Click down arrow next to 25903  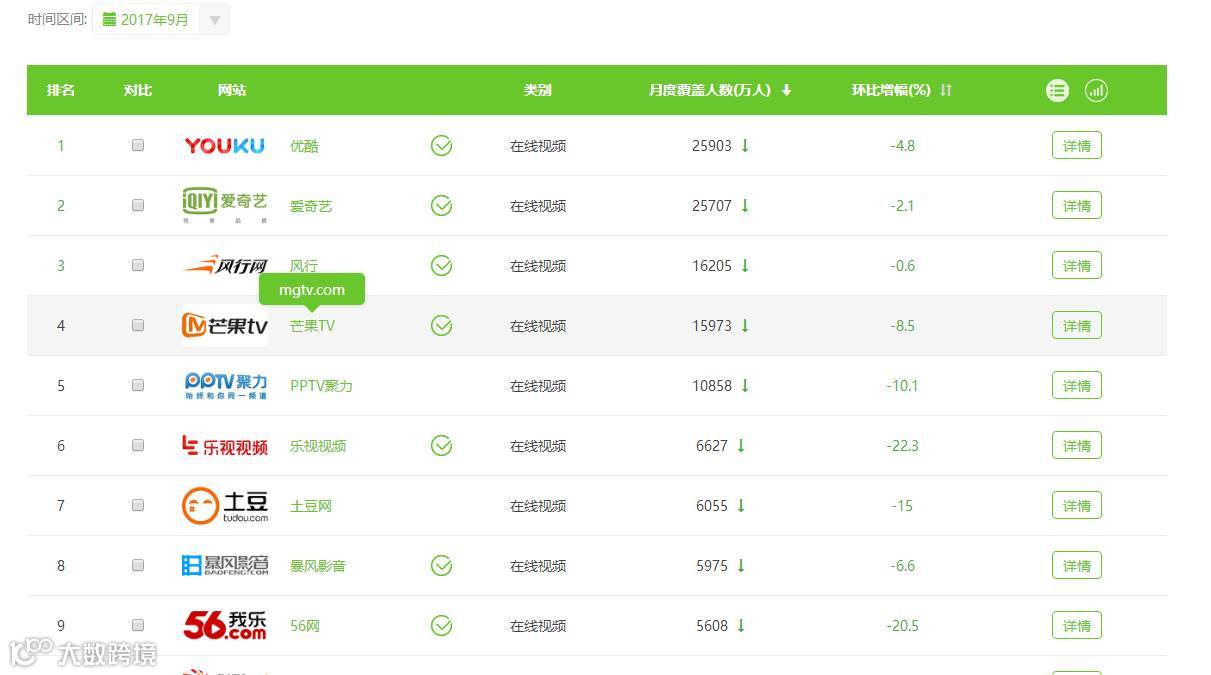745,146
